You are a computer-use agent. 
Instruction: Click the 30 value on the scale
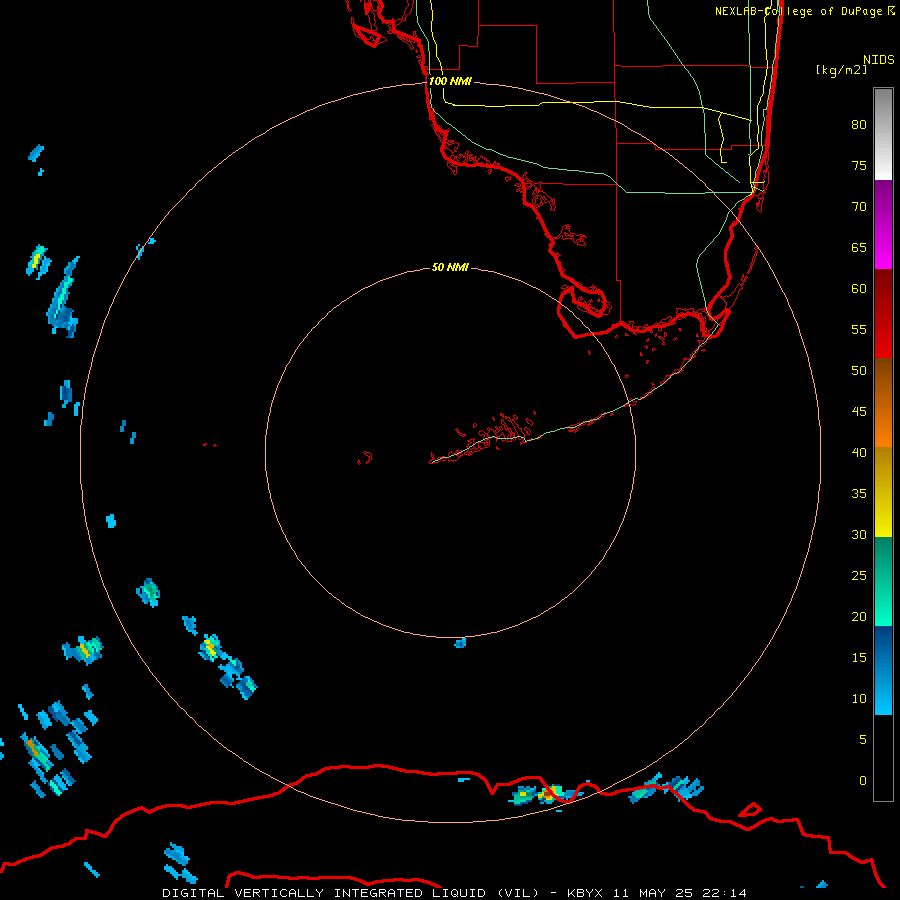click(859, 534)
